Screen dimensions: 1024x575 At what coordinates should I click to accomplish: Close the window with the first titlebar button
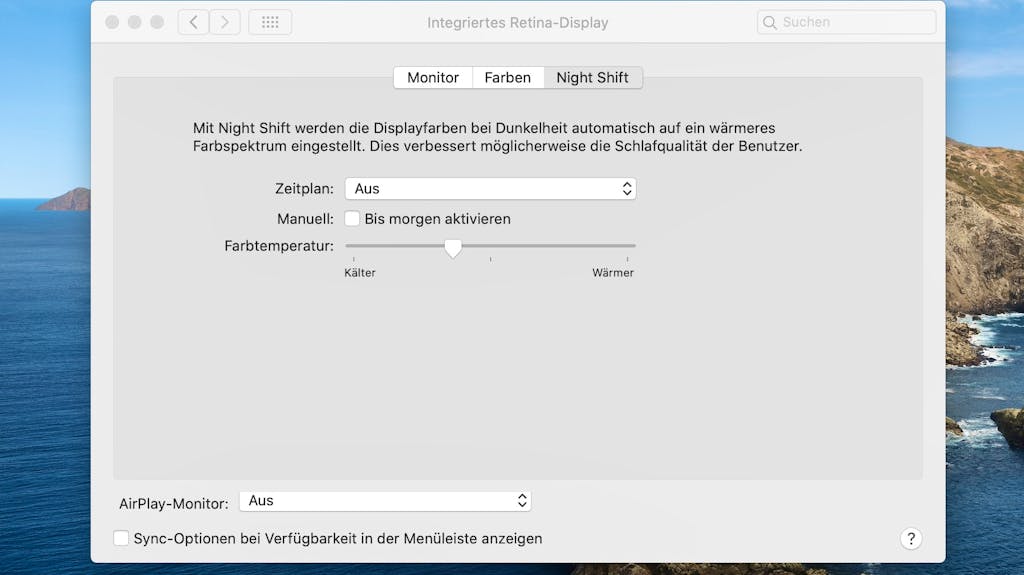tap(112, 22)
